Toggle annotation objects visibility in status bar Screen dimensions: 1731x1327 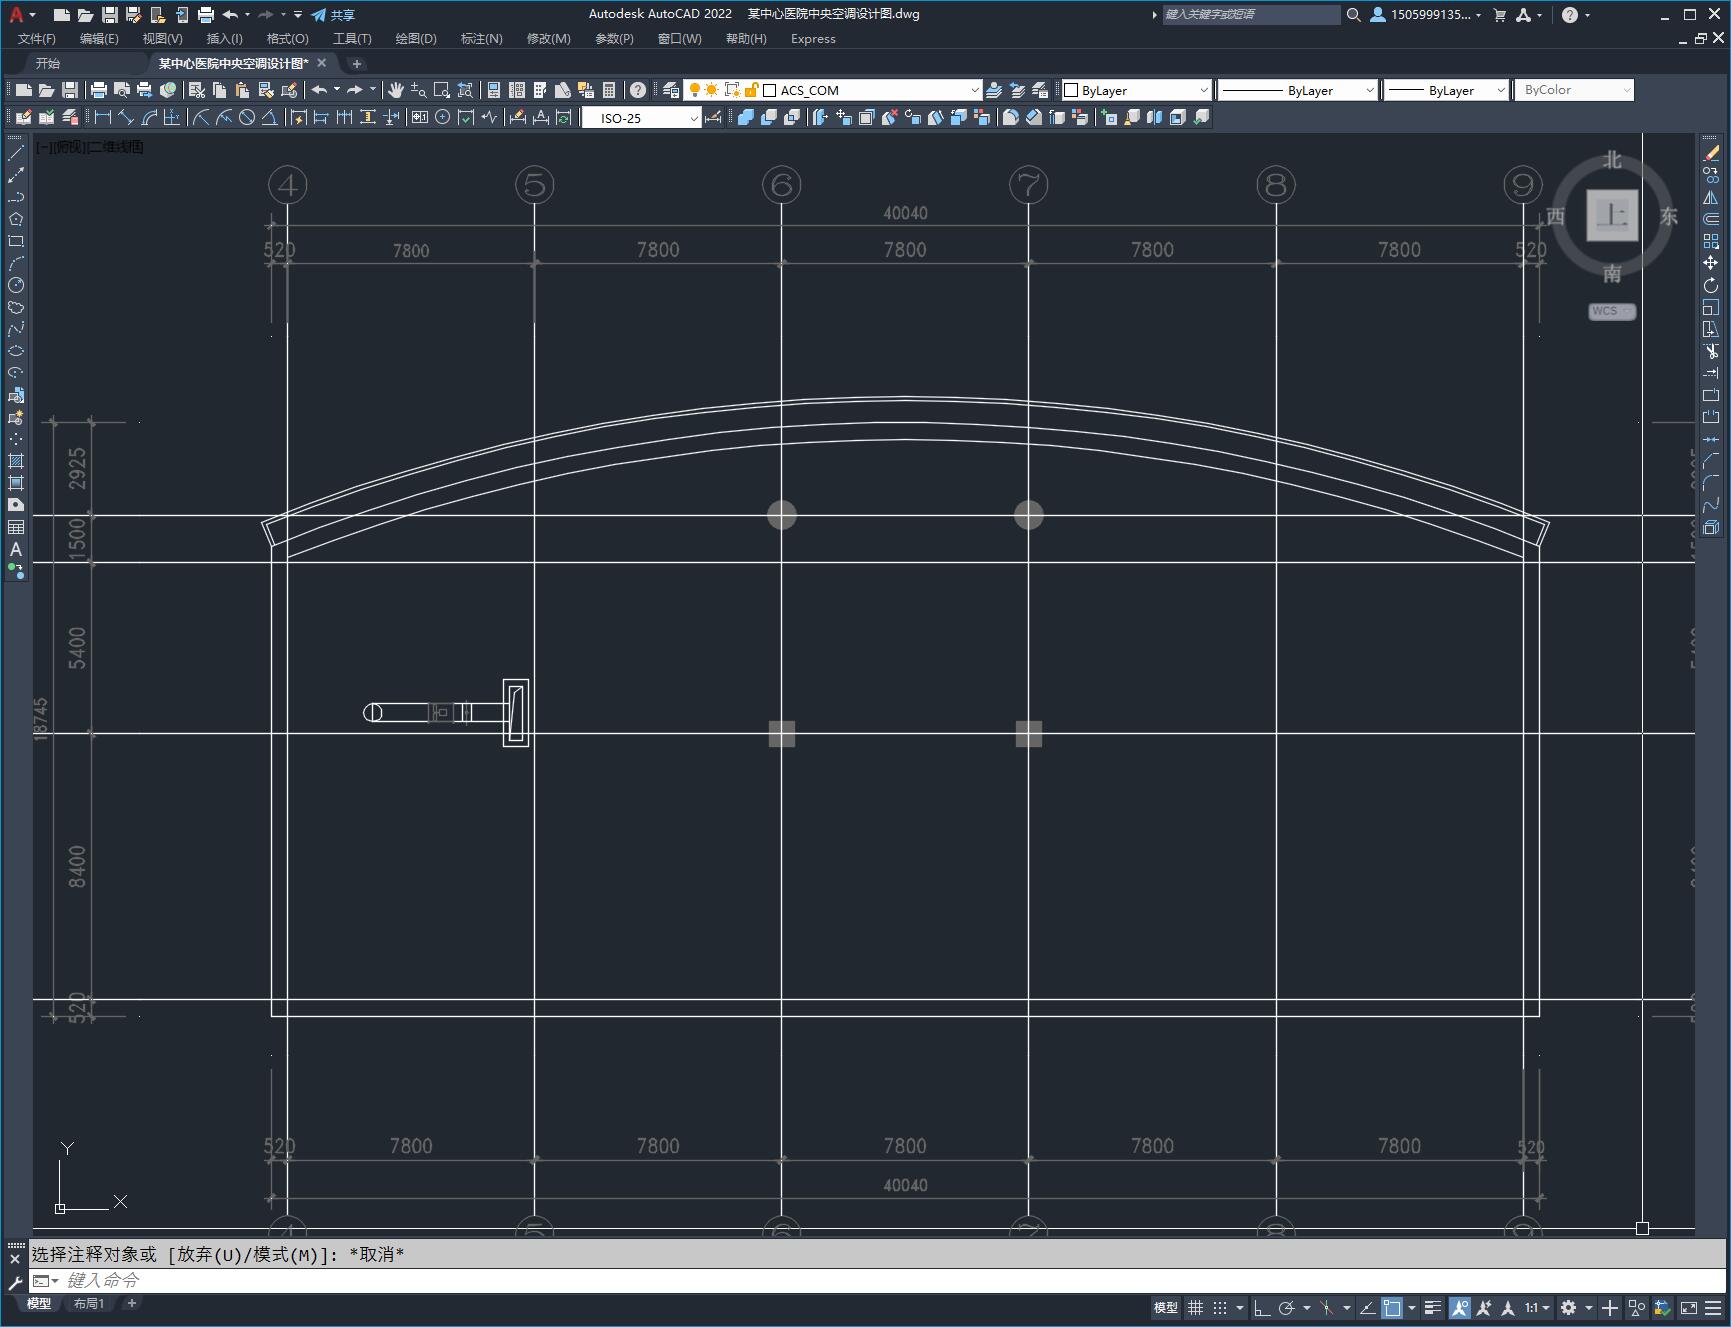coord(1460,1308)
